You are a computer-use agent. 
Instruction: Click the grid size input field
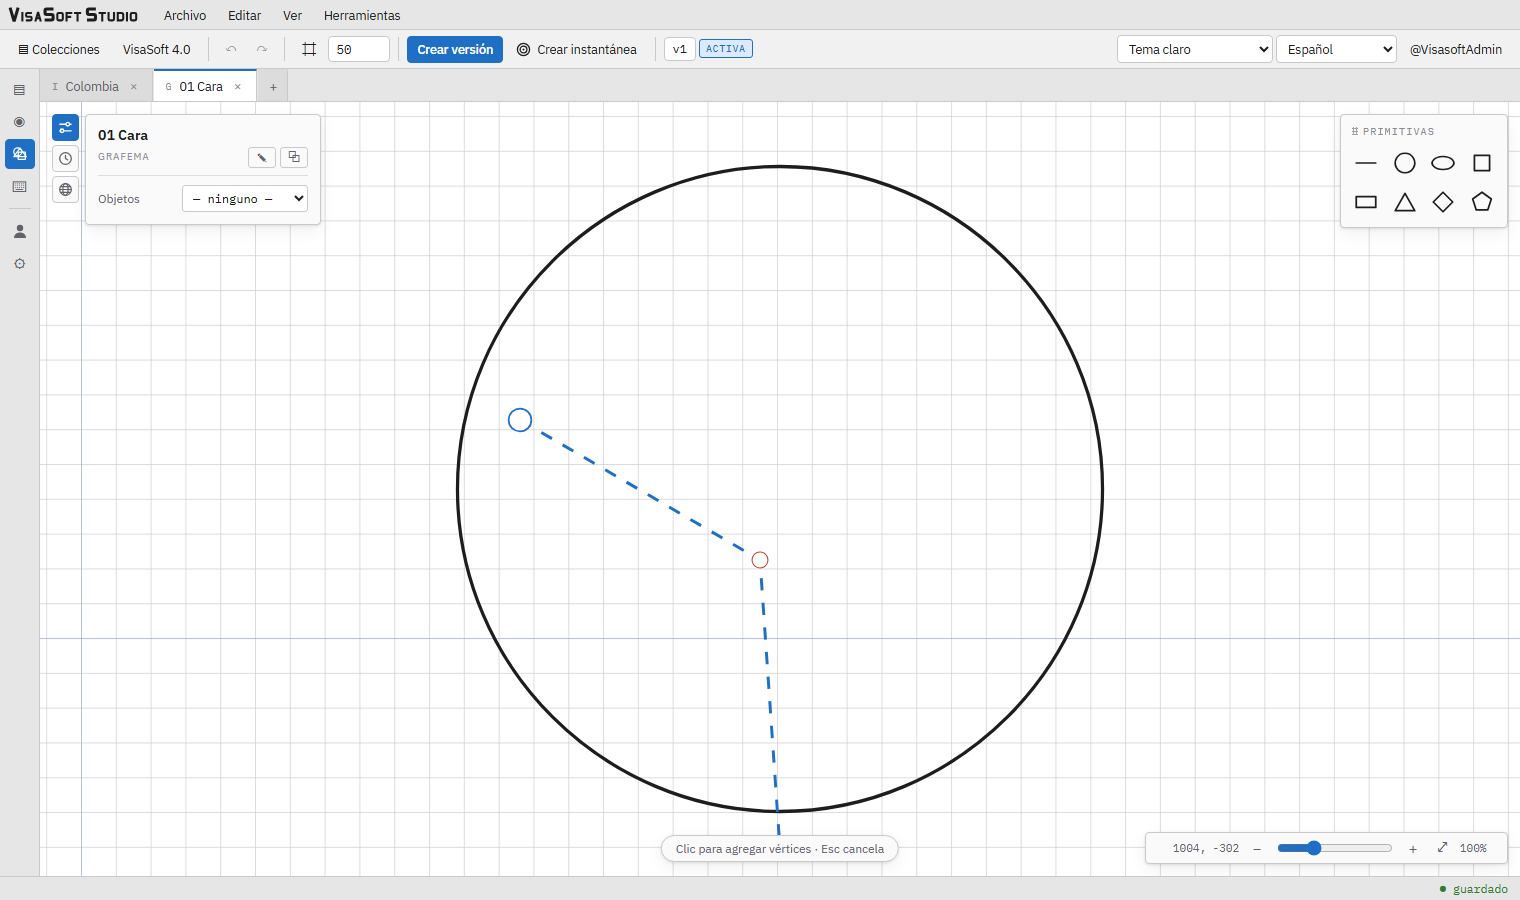[x=359, y=49]
